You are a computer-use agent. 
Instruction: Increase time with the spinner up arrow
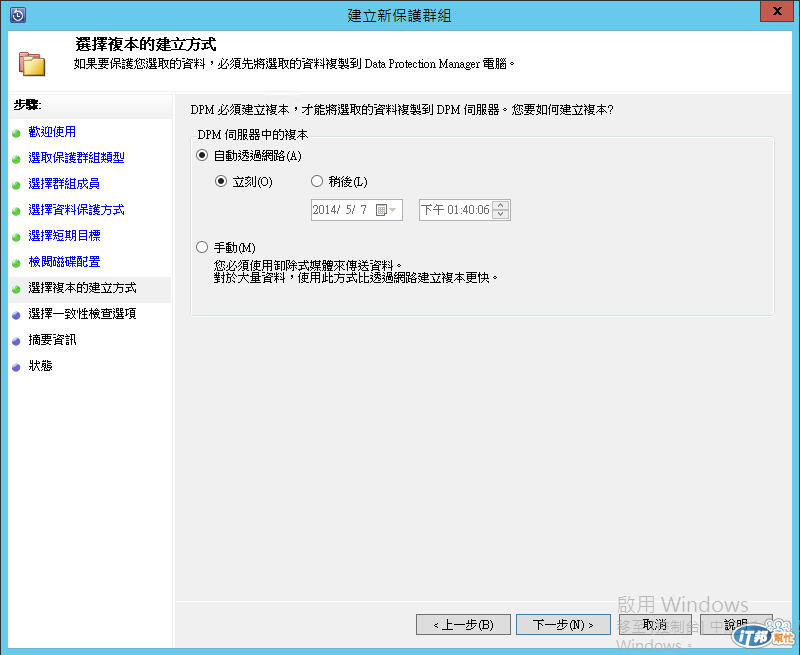pos(501,205)
